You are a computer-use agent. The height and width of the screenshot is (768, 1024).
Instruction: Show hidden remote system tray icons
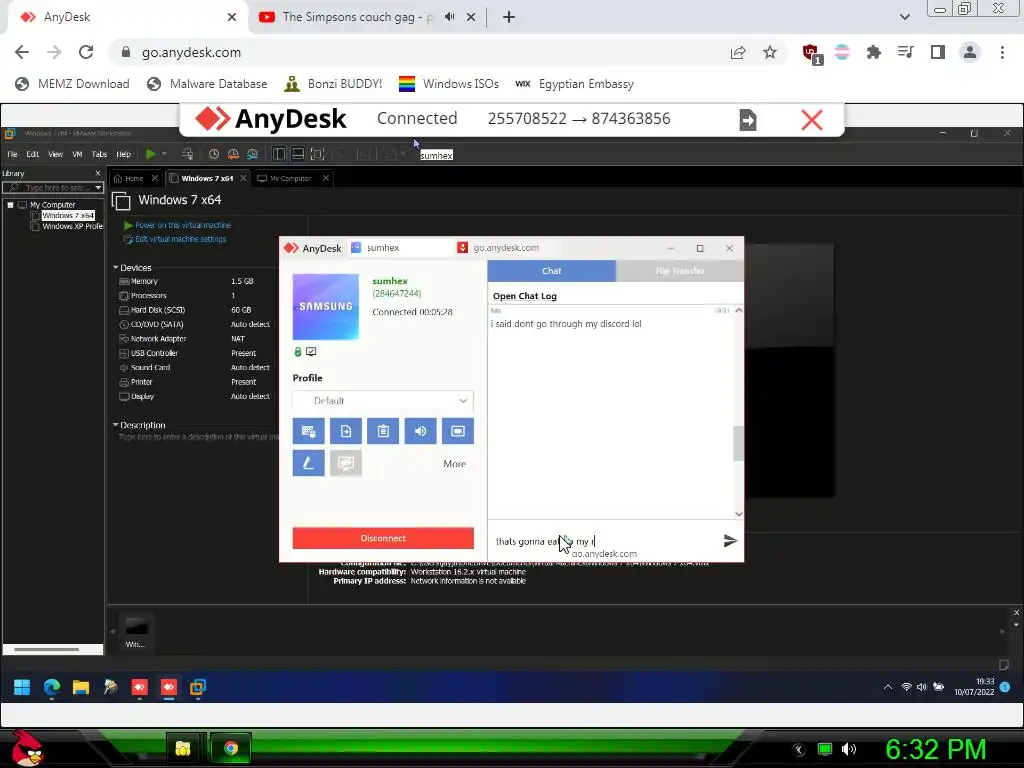pos(888,687)
